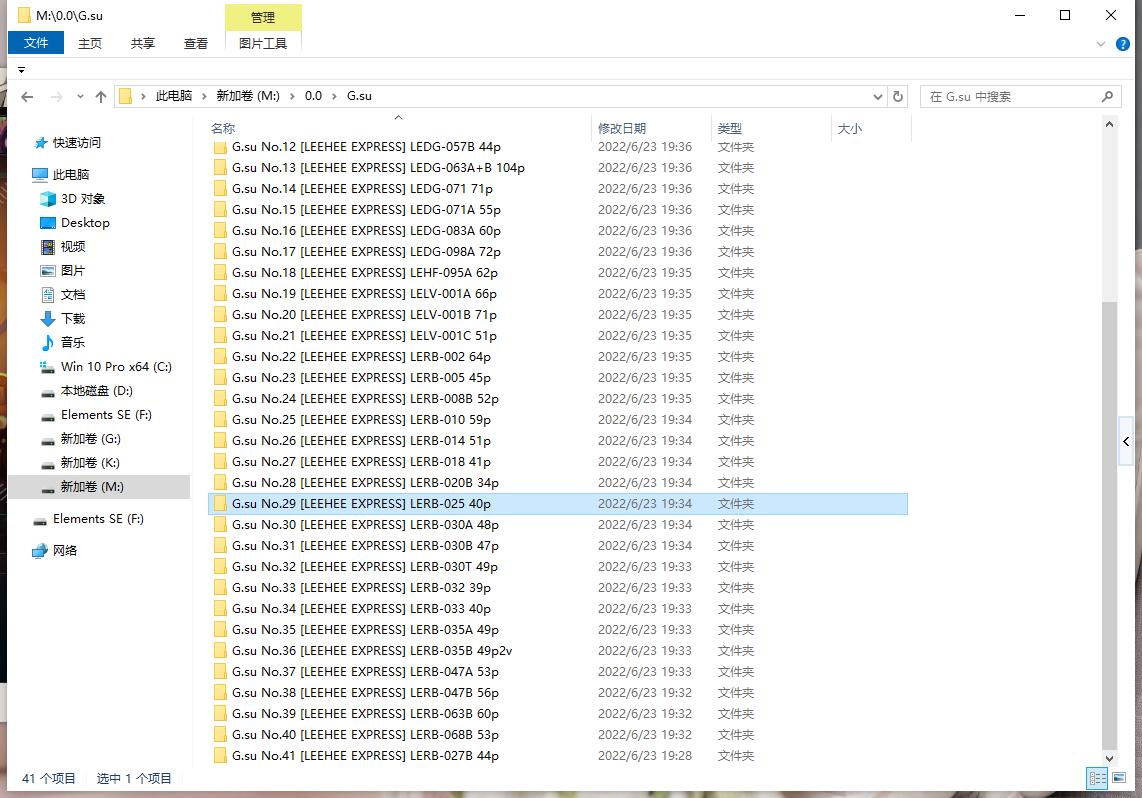Viewport: 1142px width, 798px height.
Task: Expand breadcrumb arrow after 0.0
Action: pos(334,96)
